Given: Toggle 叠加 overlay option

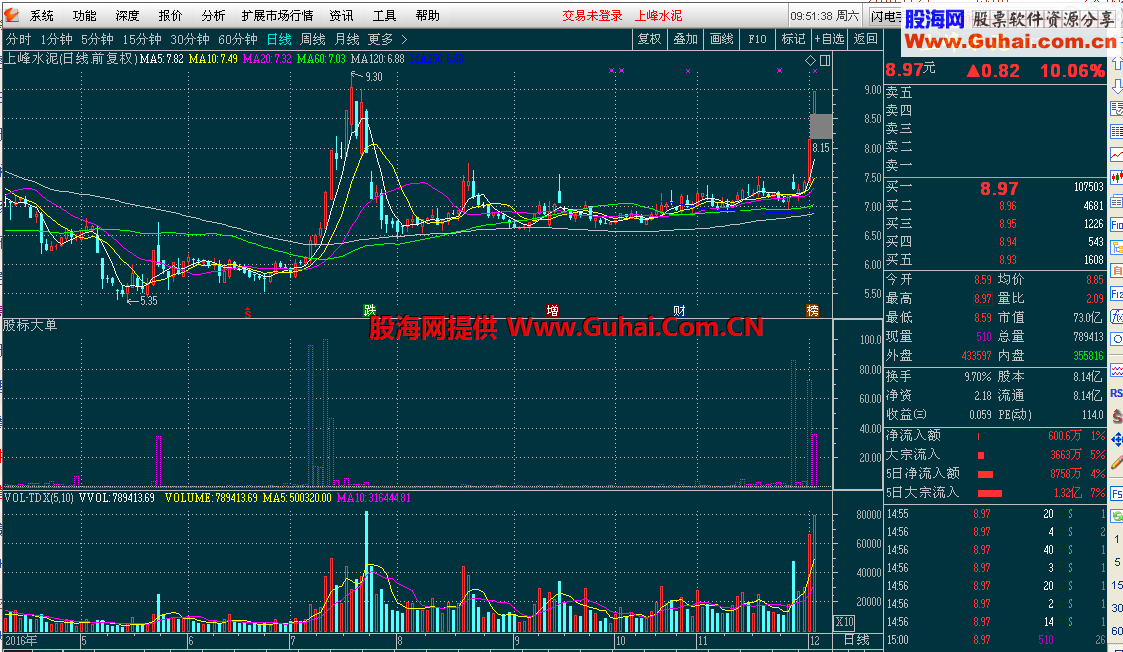Looking at the screenshot, I should click(x=685, y=39).
